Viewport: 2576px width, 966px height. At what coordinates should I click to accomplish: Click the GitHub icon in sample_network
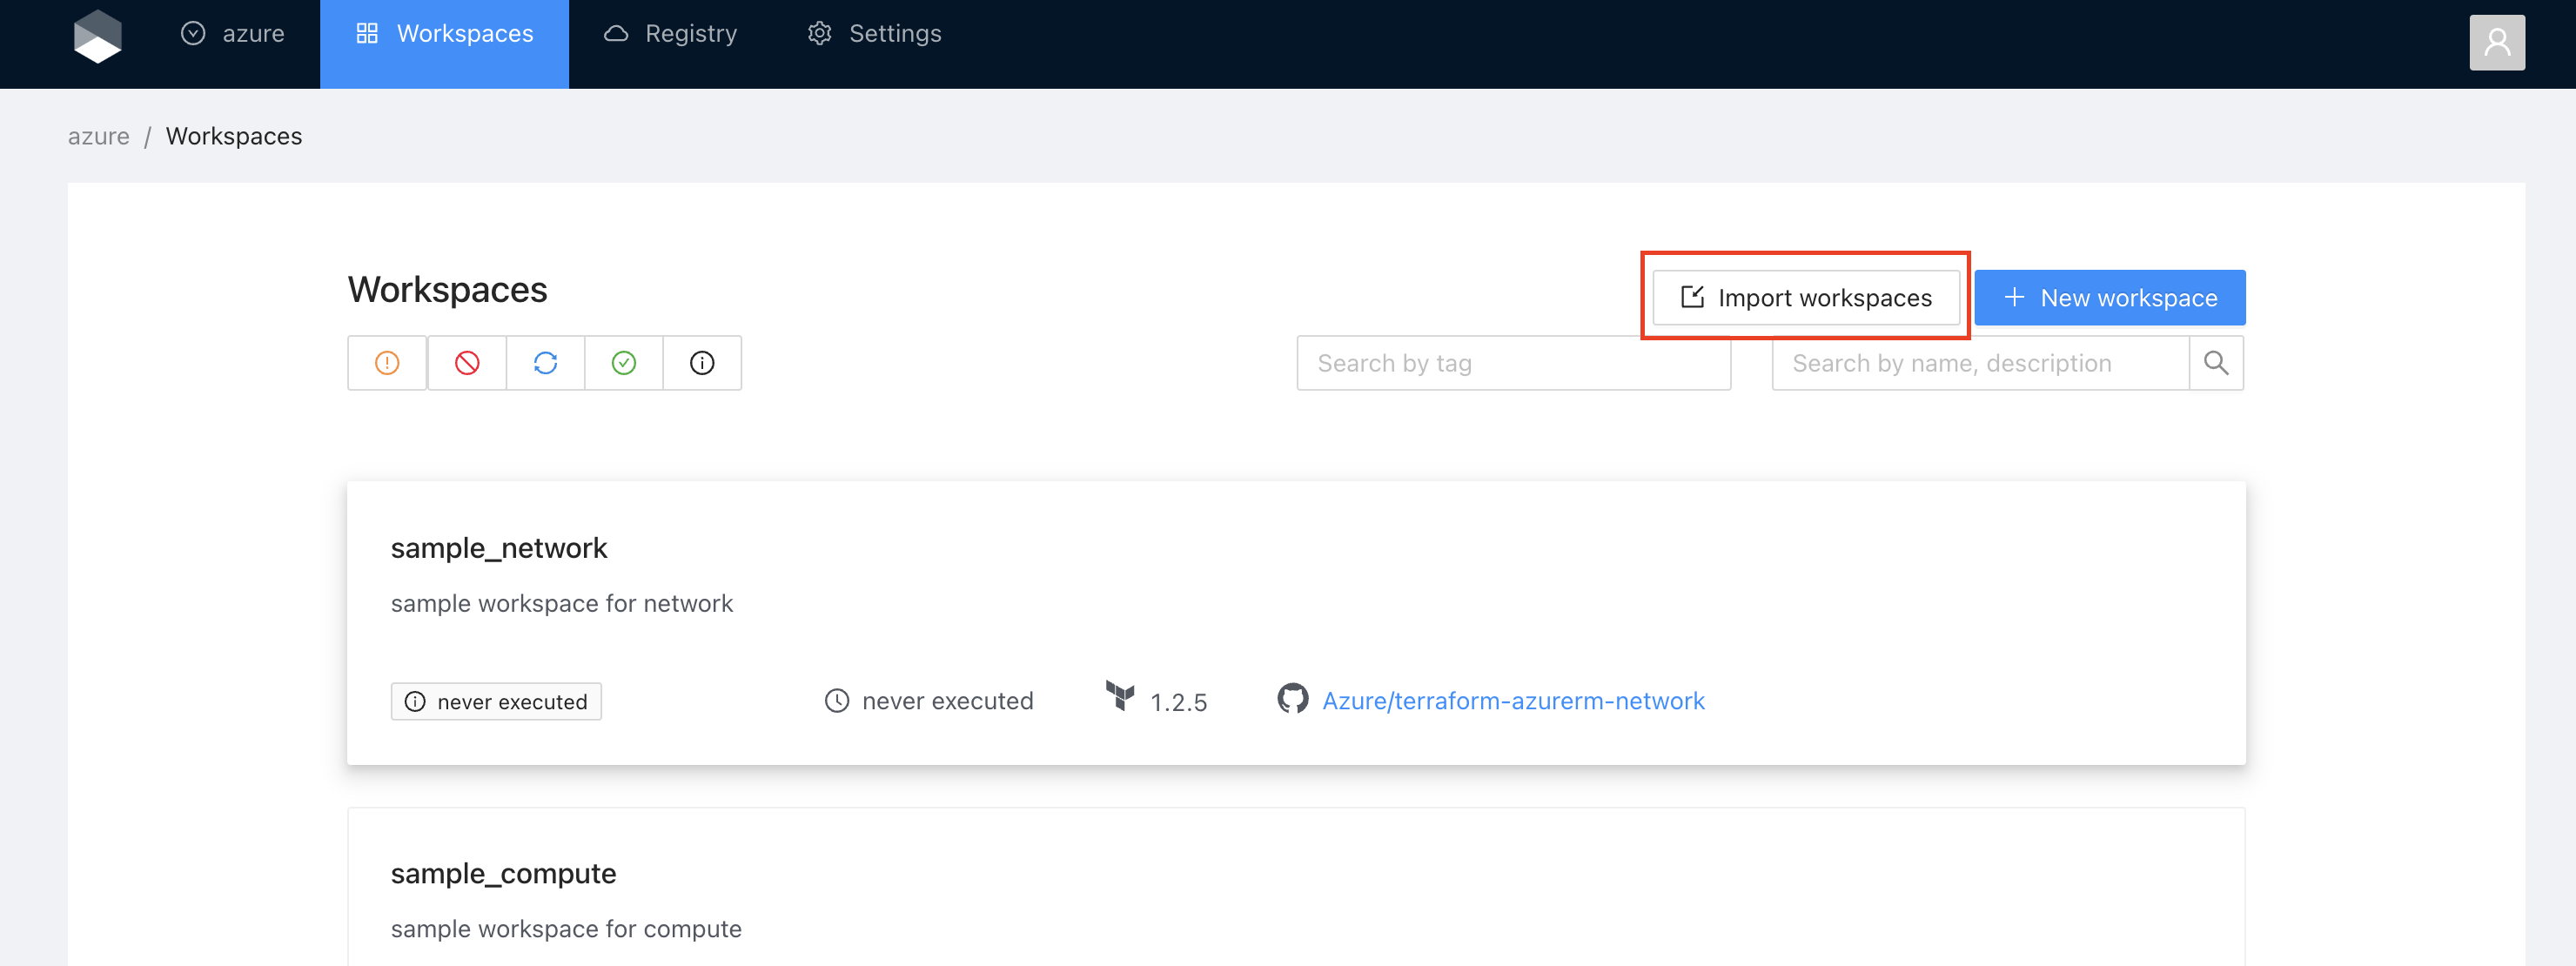[1292, 699]
